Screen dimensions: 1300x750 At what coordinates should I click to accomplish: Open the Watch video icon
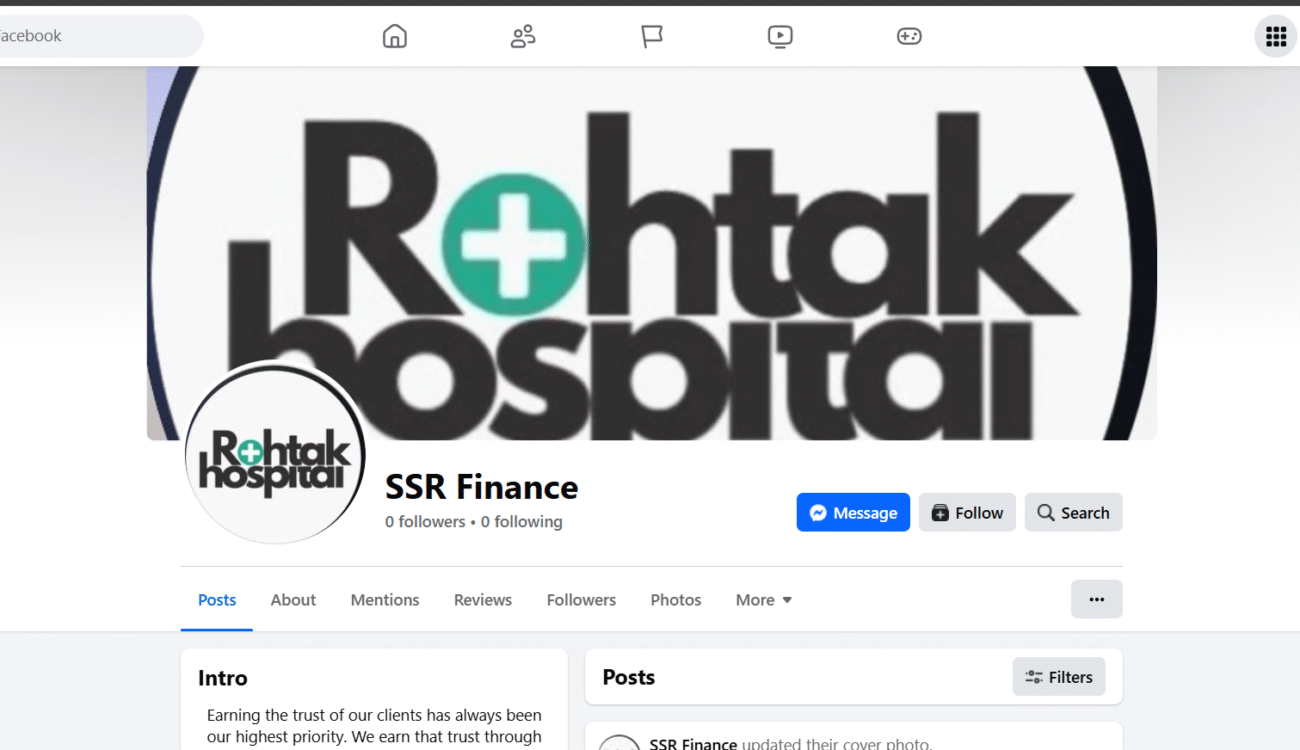780,36
